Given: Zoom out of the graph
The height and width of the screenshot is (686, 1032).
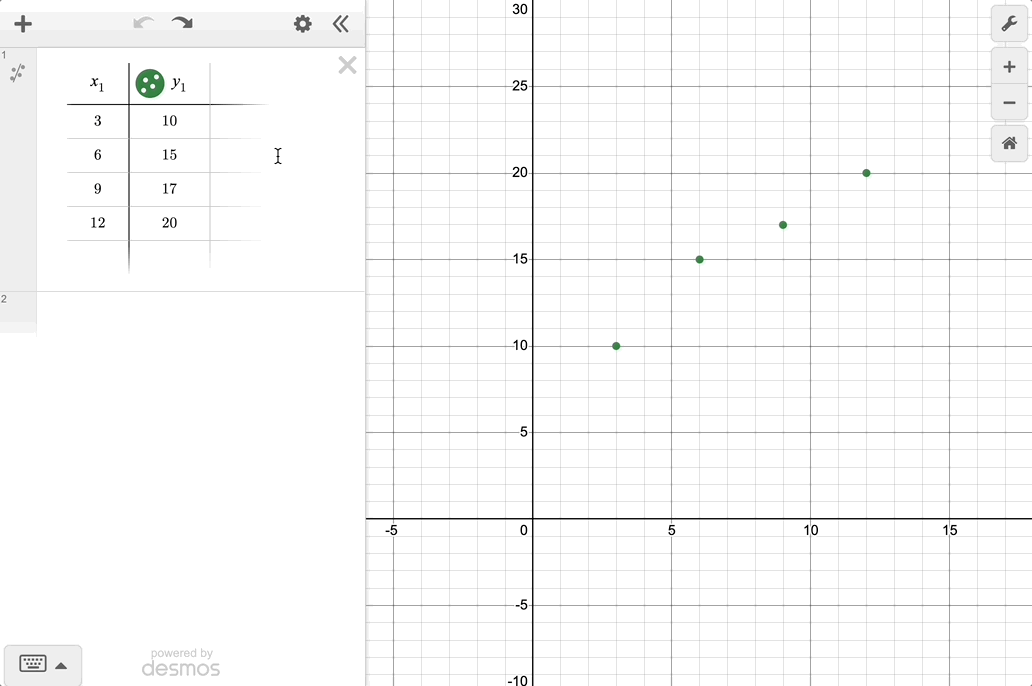Looking at the screenshot, I should point(1009,103).
